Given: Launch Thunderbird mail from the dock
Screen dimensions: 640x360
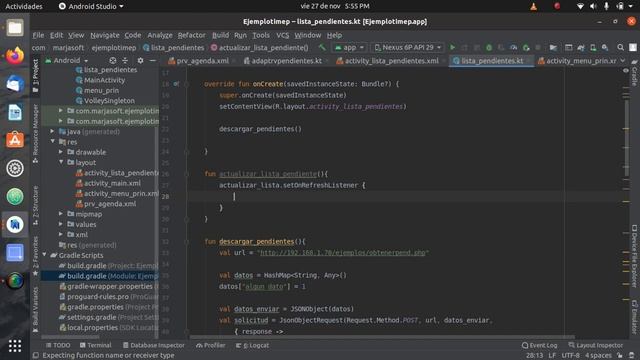Looking at the screenshot, I should pyautogui.click(x=15, y=84).
